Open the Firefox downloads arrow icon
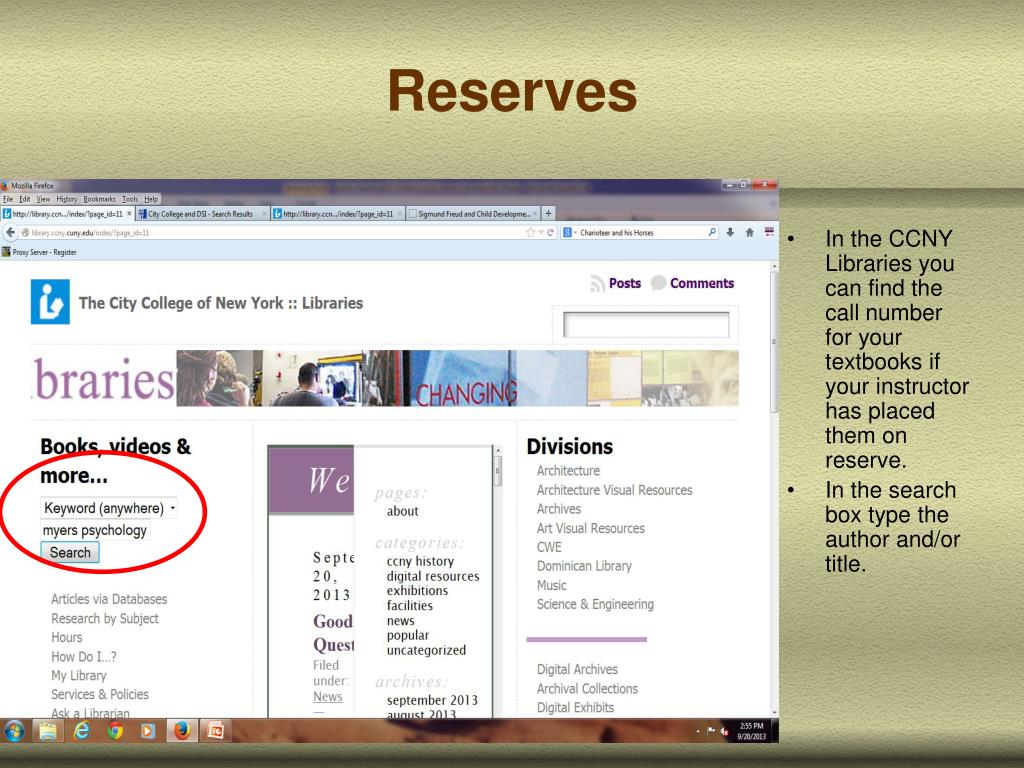 (x=730, y=232)
